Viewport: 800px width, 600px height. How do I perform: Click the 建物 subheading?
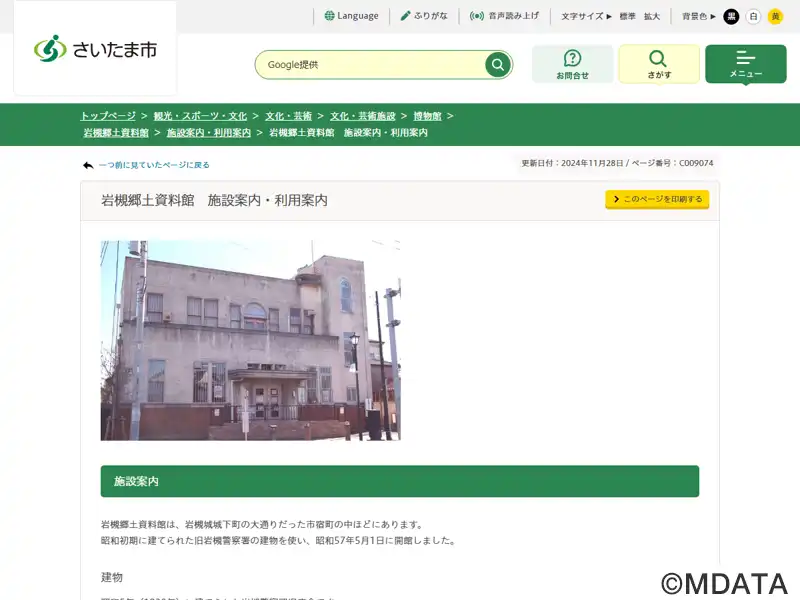point(112,578)
